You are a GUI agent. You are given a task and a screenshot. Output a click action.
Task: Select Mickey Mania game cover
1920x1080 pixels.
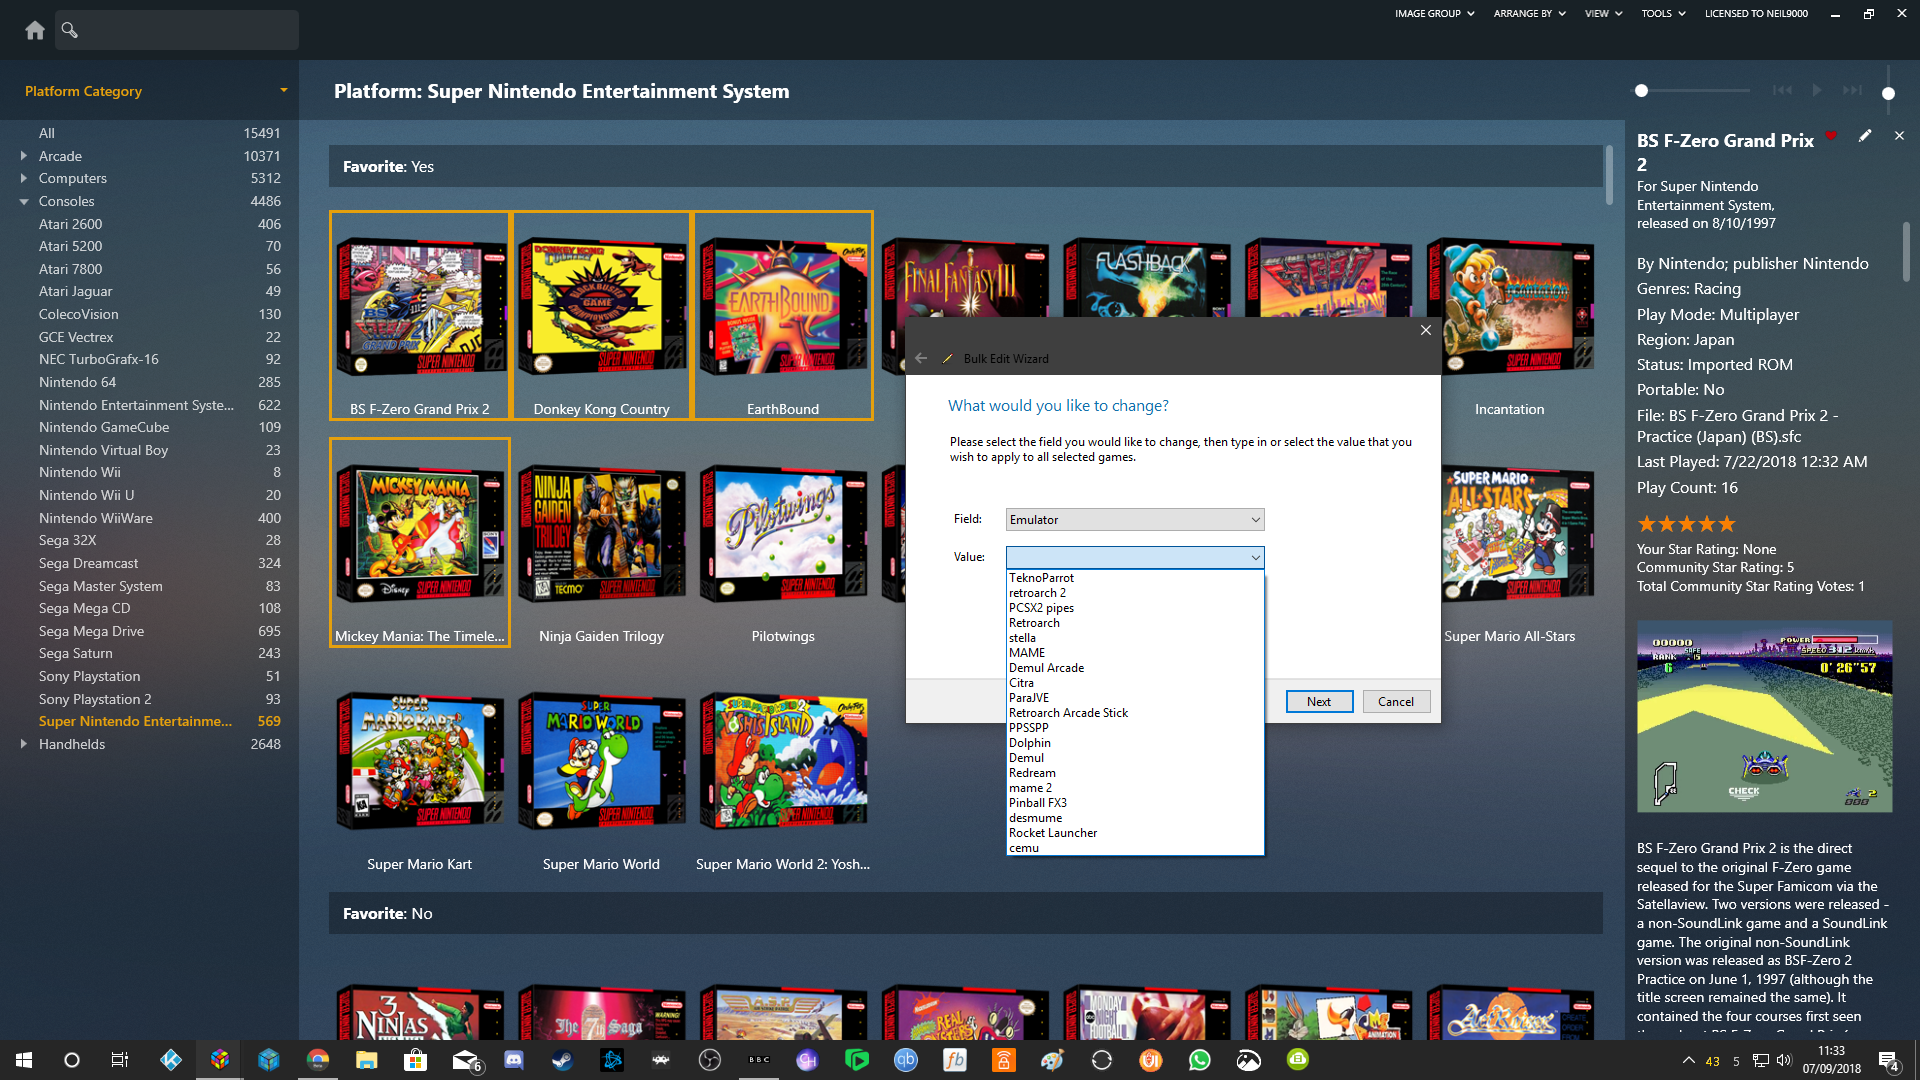[x=420, y=535]
